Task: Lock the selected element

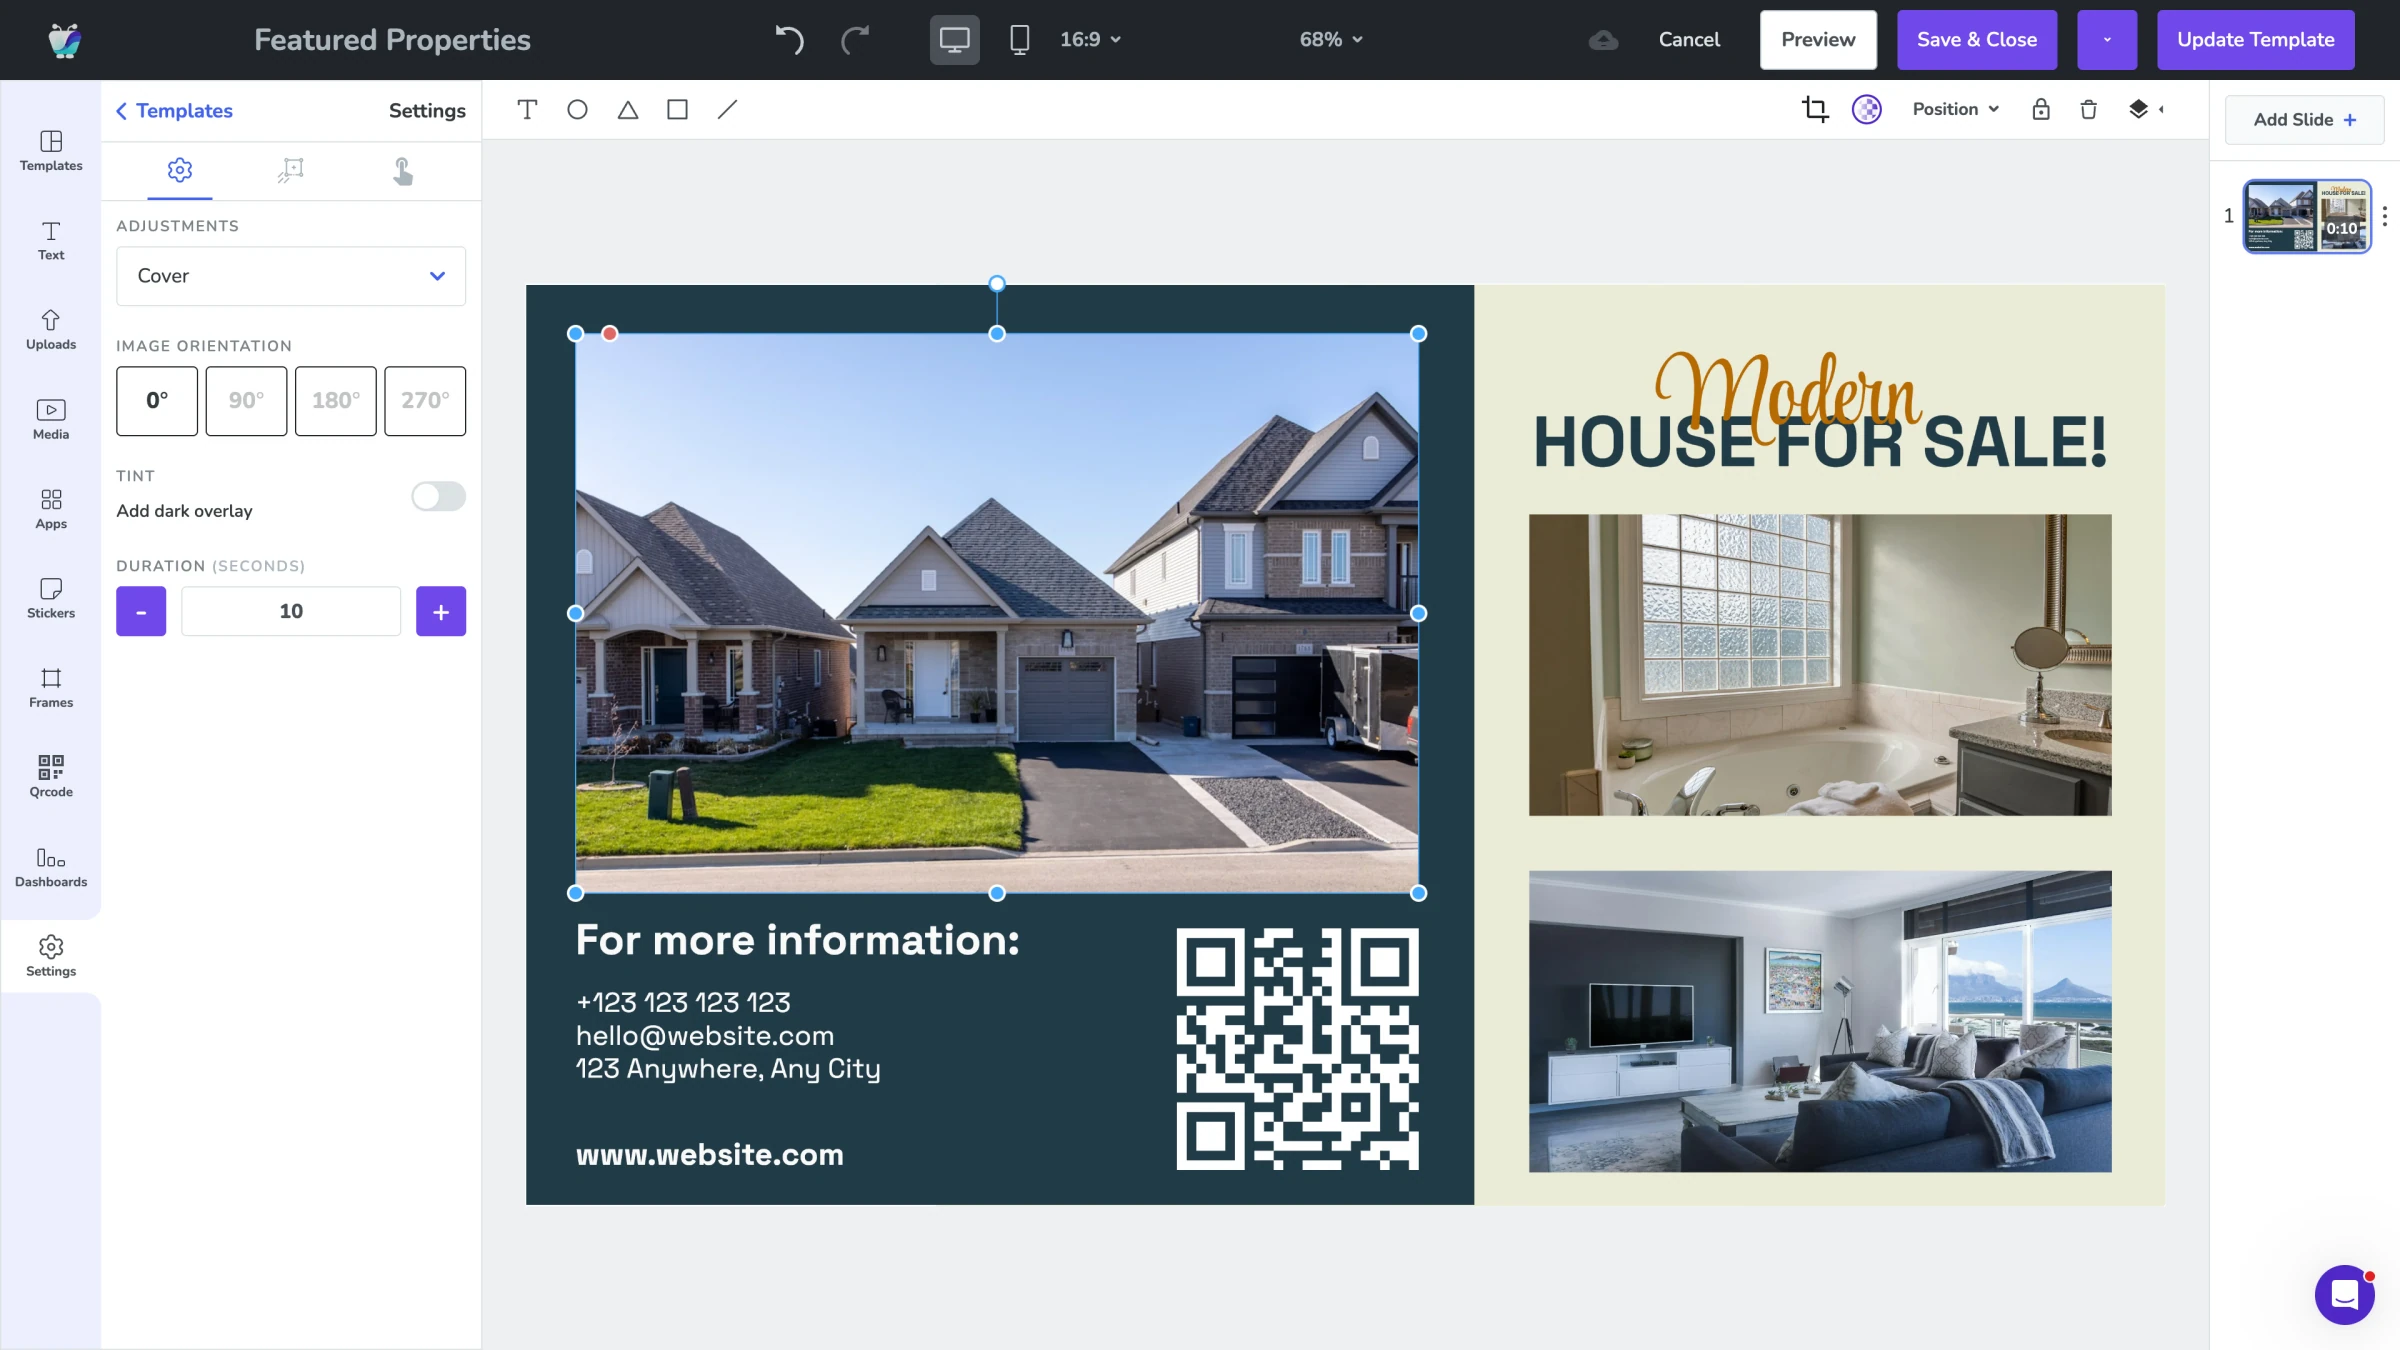Action: [x=2041, y=109]
